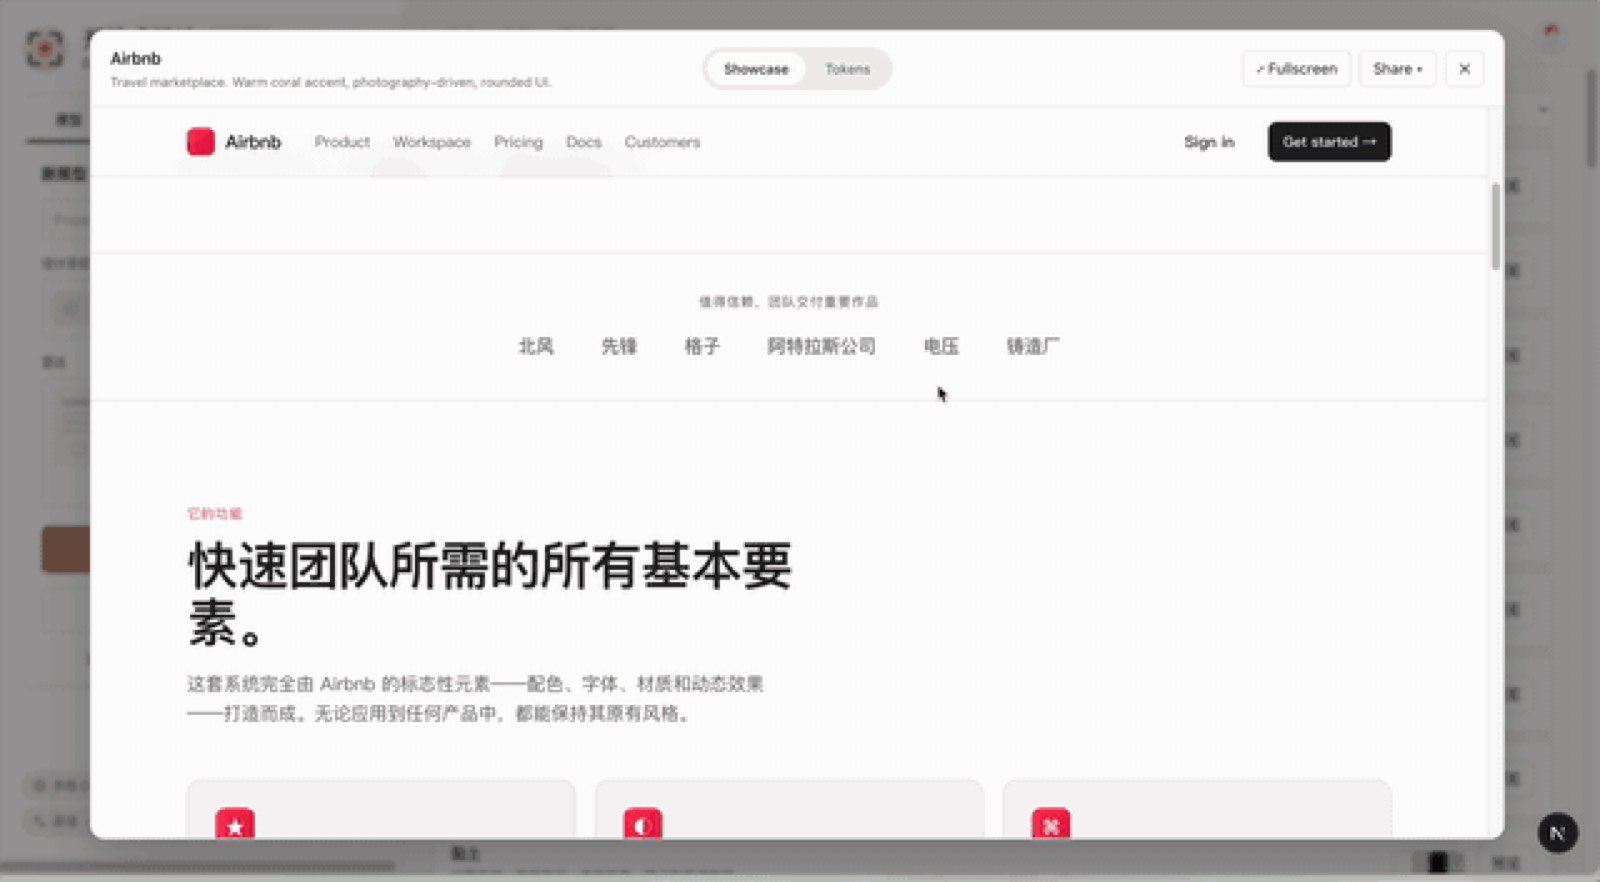This screenshot has height=882, width=1600.
Task: Click the Sign in link
Action: (x=1209, y=142)
